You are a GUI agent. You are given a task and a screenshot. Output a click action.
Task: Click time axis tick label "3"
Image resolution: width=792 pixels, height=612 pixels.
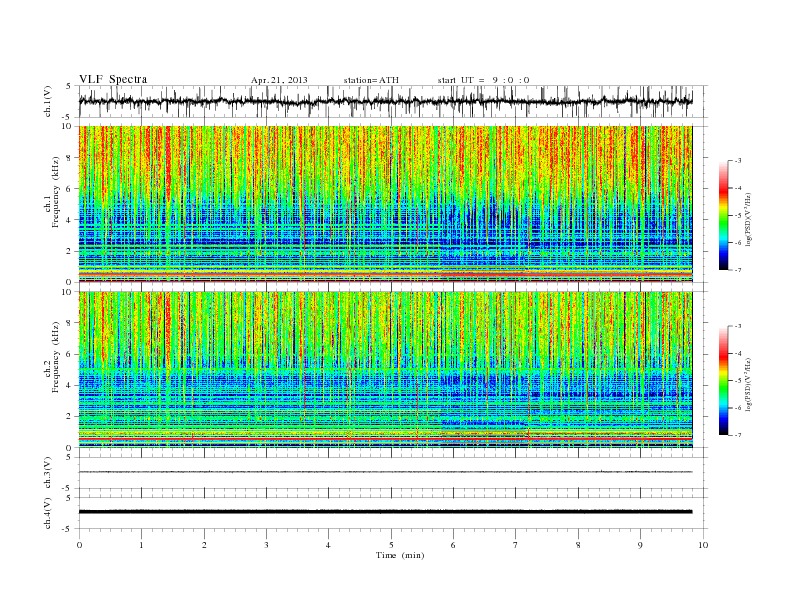(x=266, y=545)
